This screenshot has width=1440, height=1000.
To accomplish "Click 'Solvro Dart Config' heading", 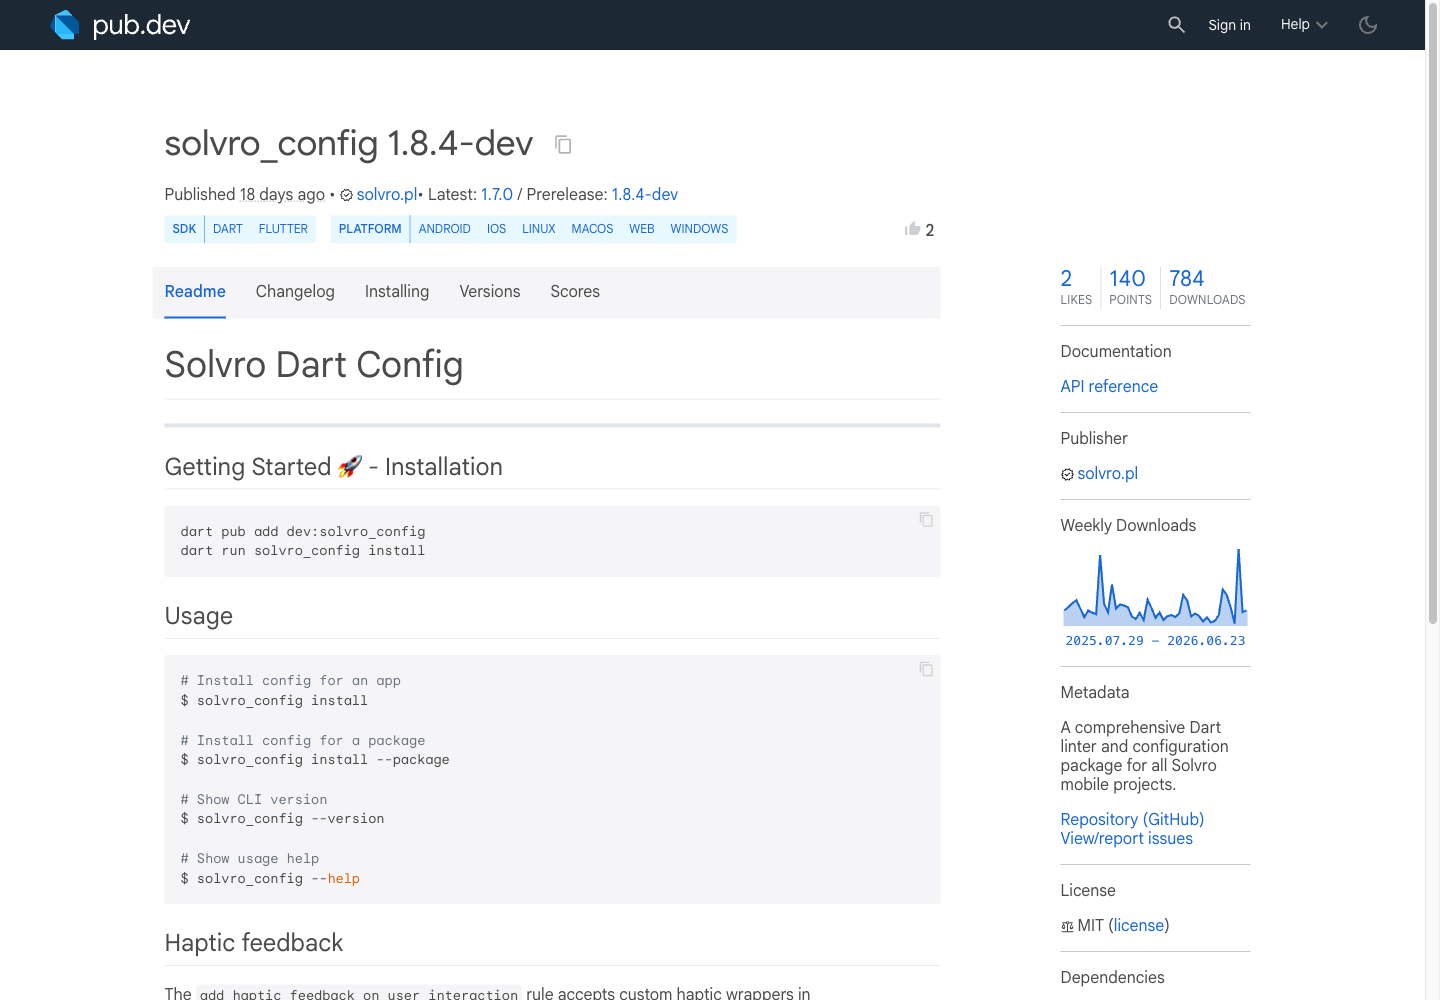I will (x=314, y=365).
